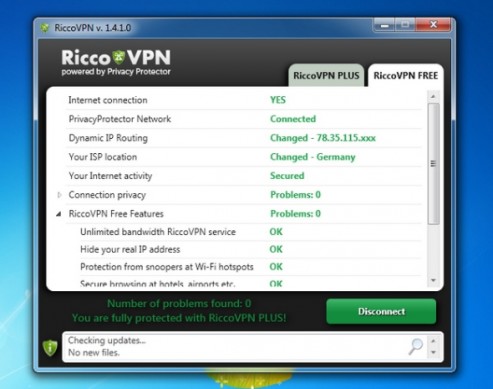The image size is (493, 389).
Task: Select Protection from snoopers at Wi-Fi hotspots
Action: click(x=251, y=267)
